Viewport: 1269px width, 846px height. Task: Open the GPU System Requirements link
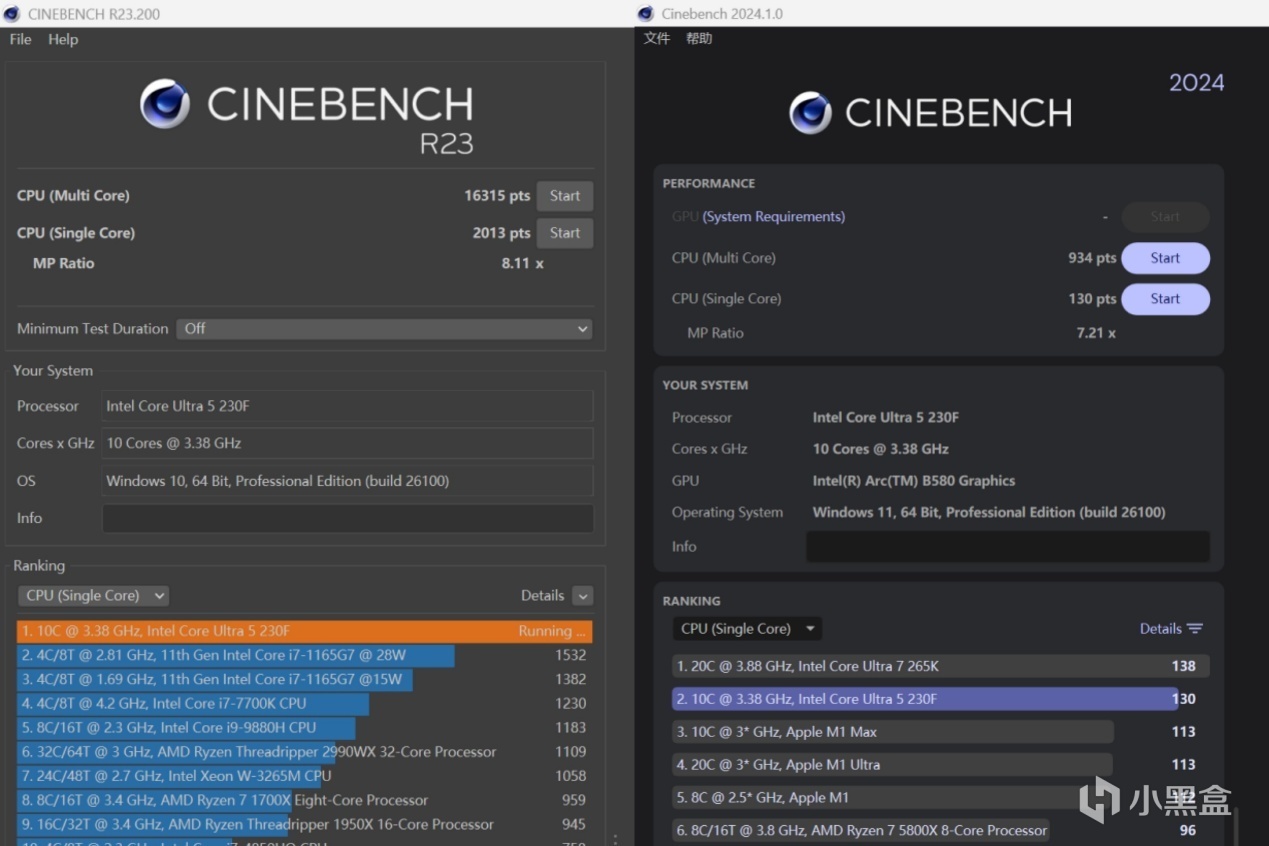tap(773, 217)
